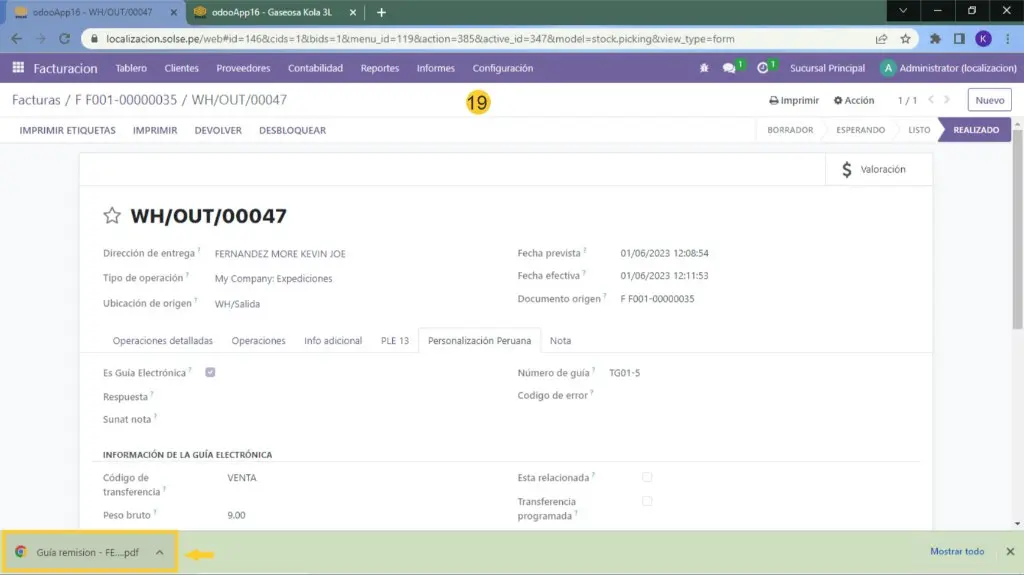Click the Valoración dollar button
Screen dimensions: 1024x575
click(x=875, y=170)
